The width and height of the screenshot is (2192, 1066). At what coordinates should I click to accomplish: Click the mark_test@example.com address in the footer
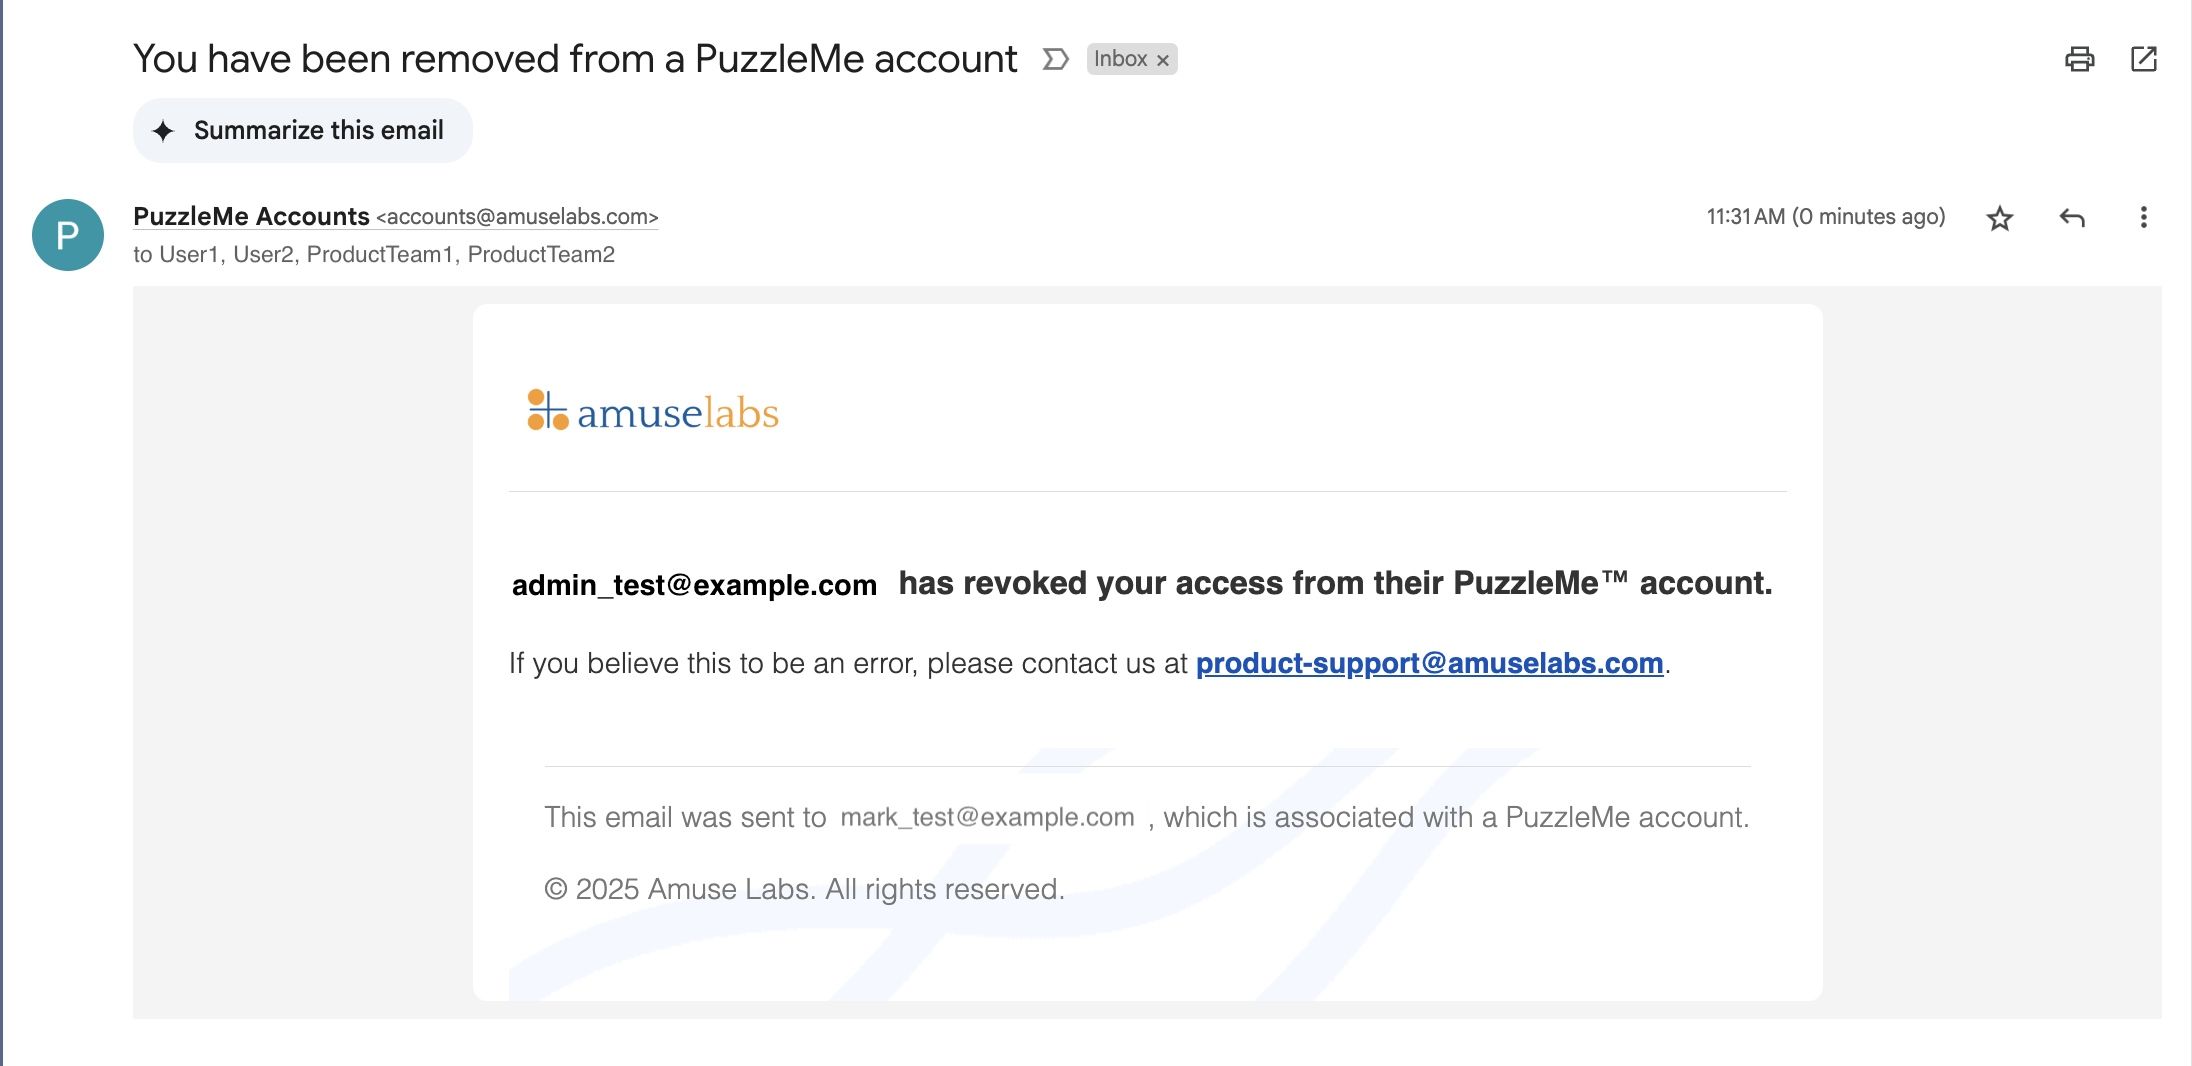point(987,817)
